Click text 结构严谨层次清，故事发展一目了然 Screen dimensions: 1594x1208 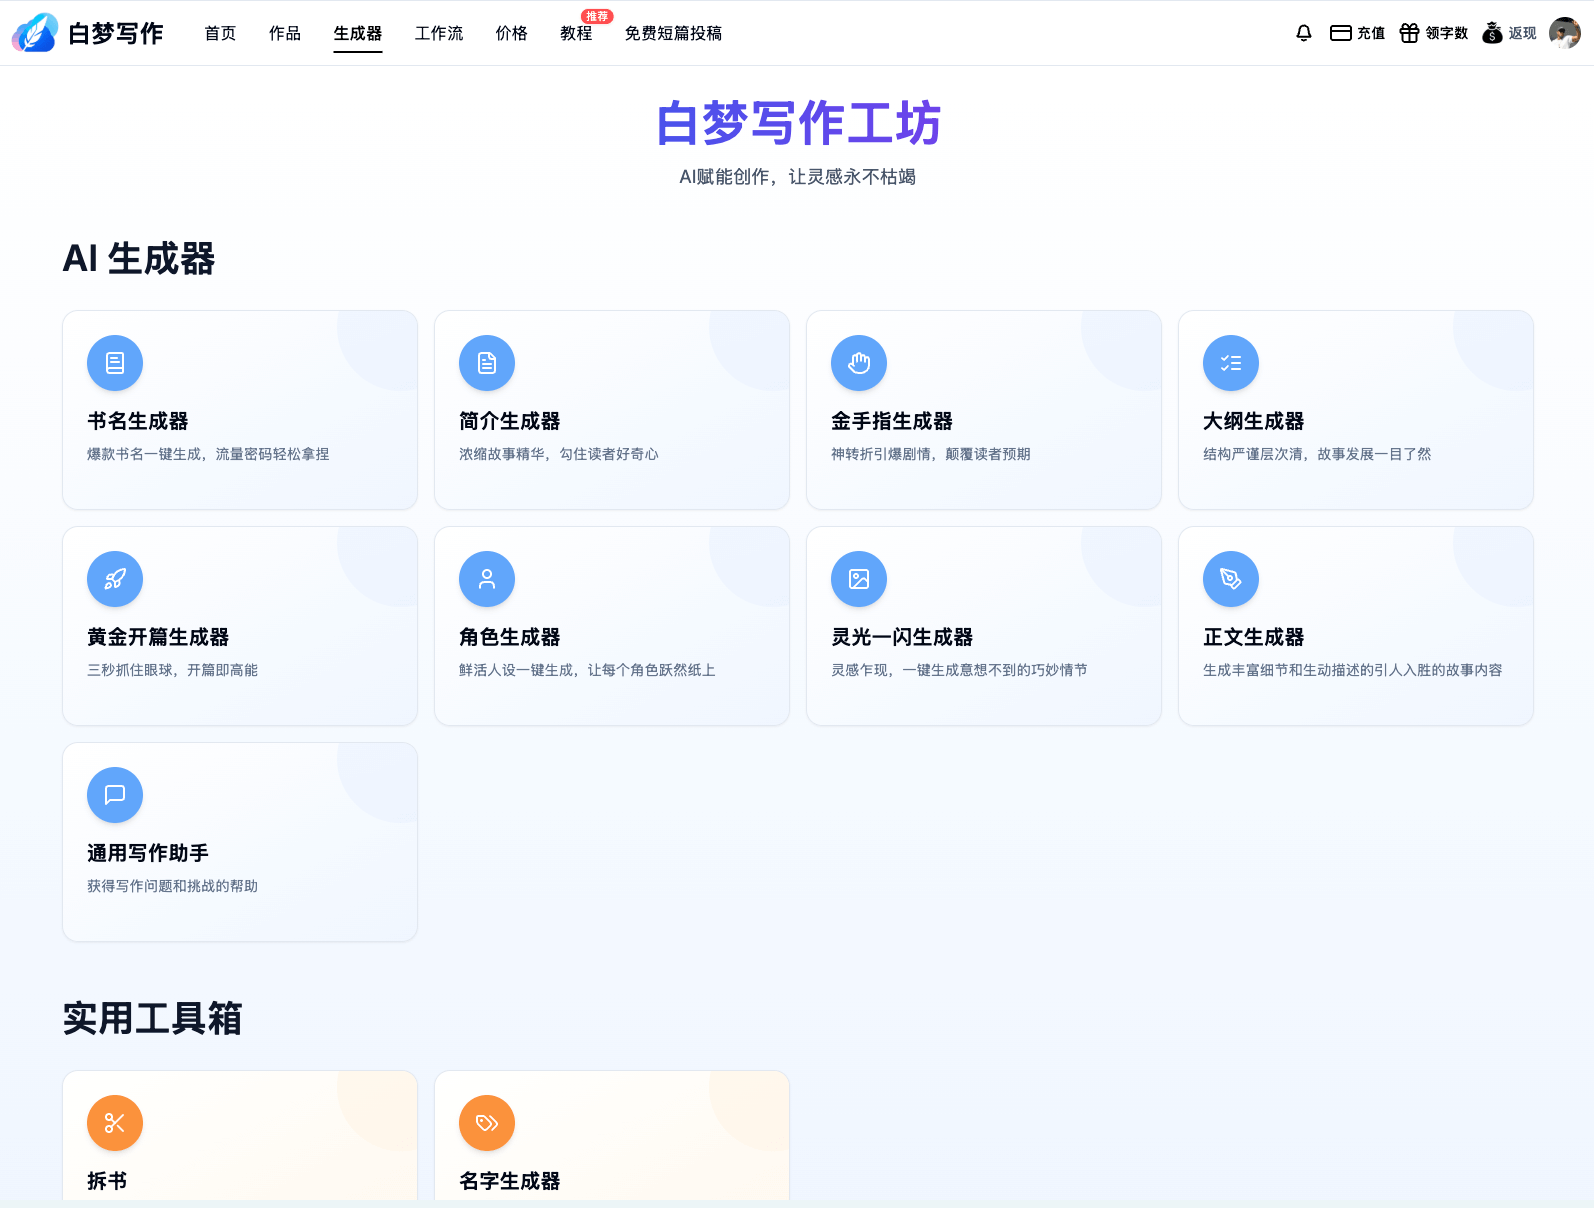[x=1317, y=454]
